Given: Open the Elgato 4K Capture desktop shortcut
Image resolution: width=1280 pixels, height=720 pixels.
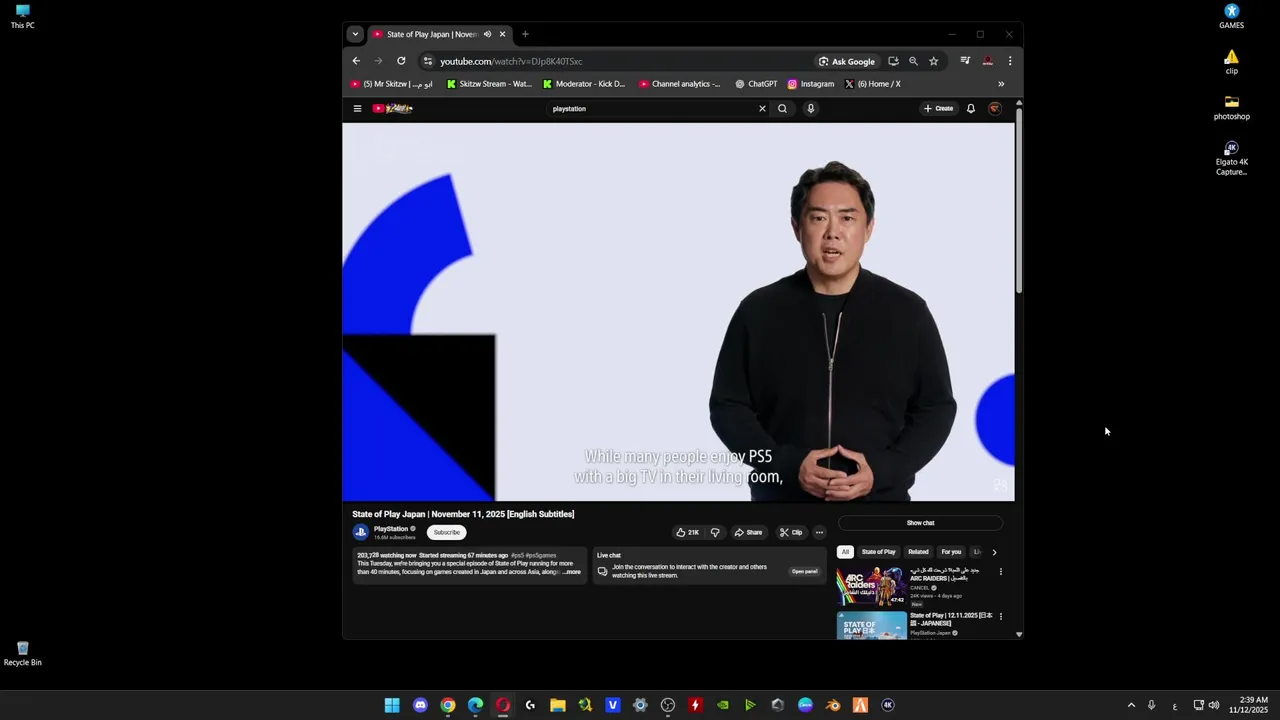Looking at the screenshot, I should click(x=1232, y=158).
